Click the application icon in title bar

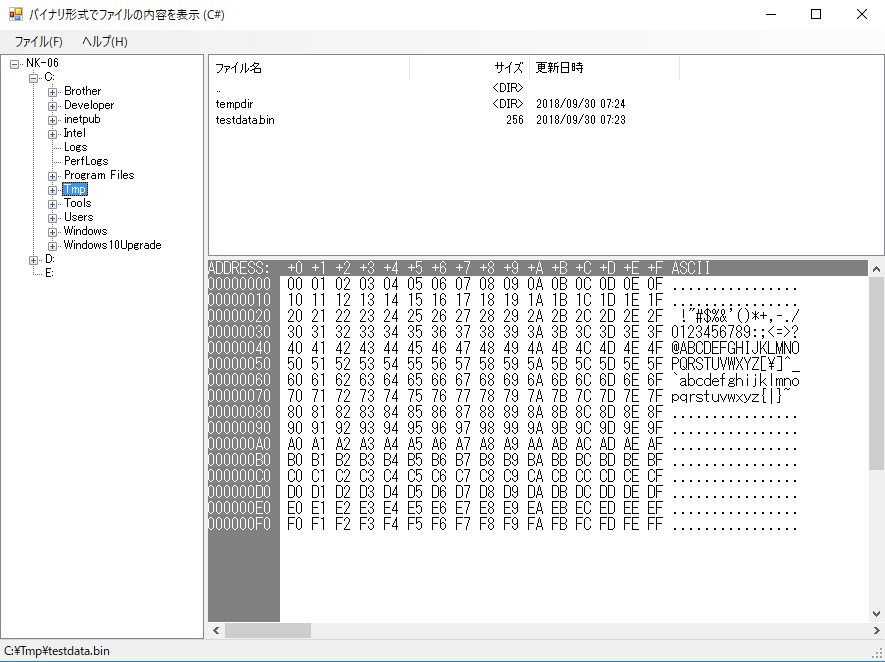click(x=15, y=14)
